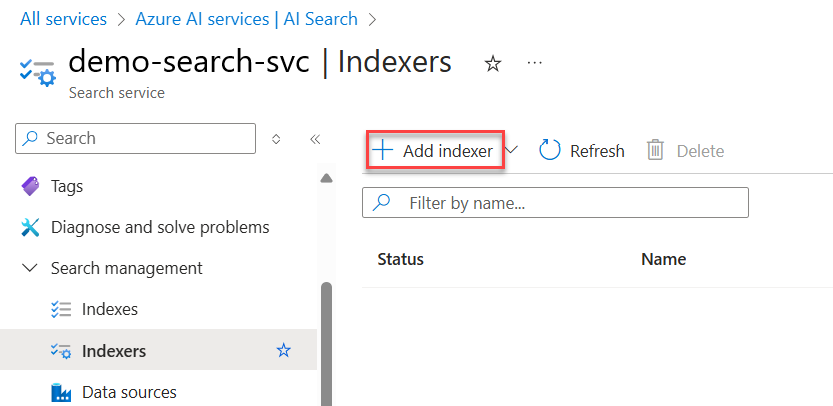Click the Refresh circular arrow icon
The width and height of the screenshot is (833, 406).
pos(550,150)
